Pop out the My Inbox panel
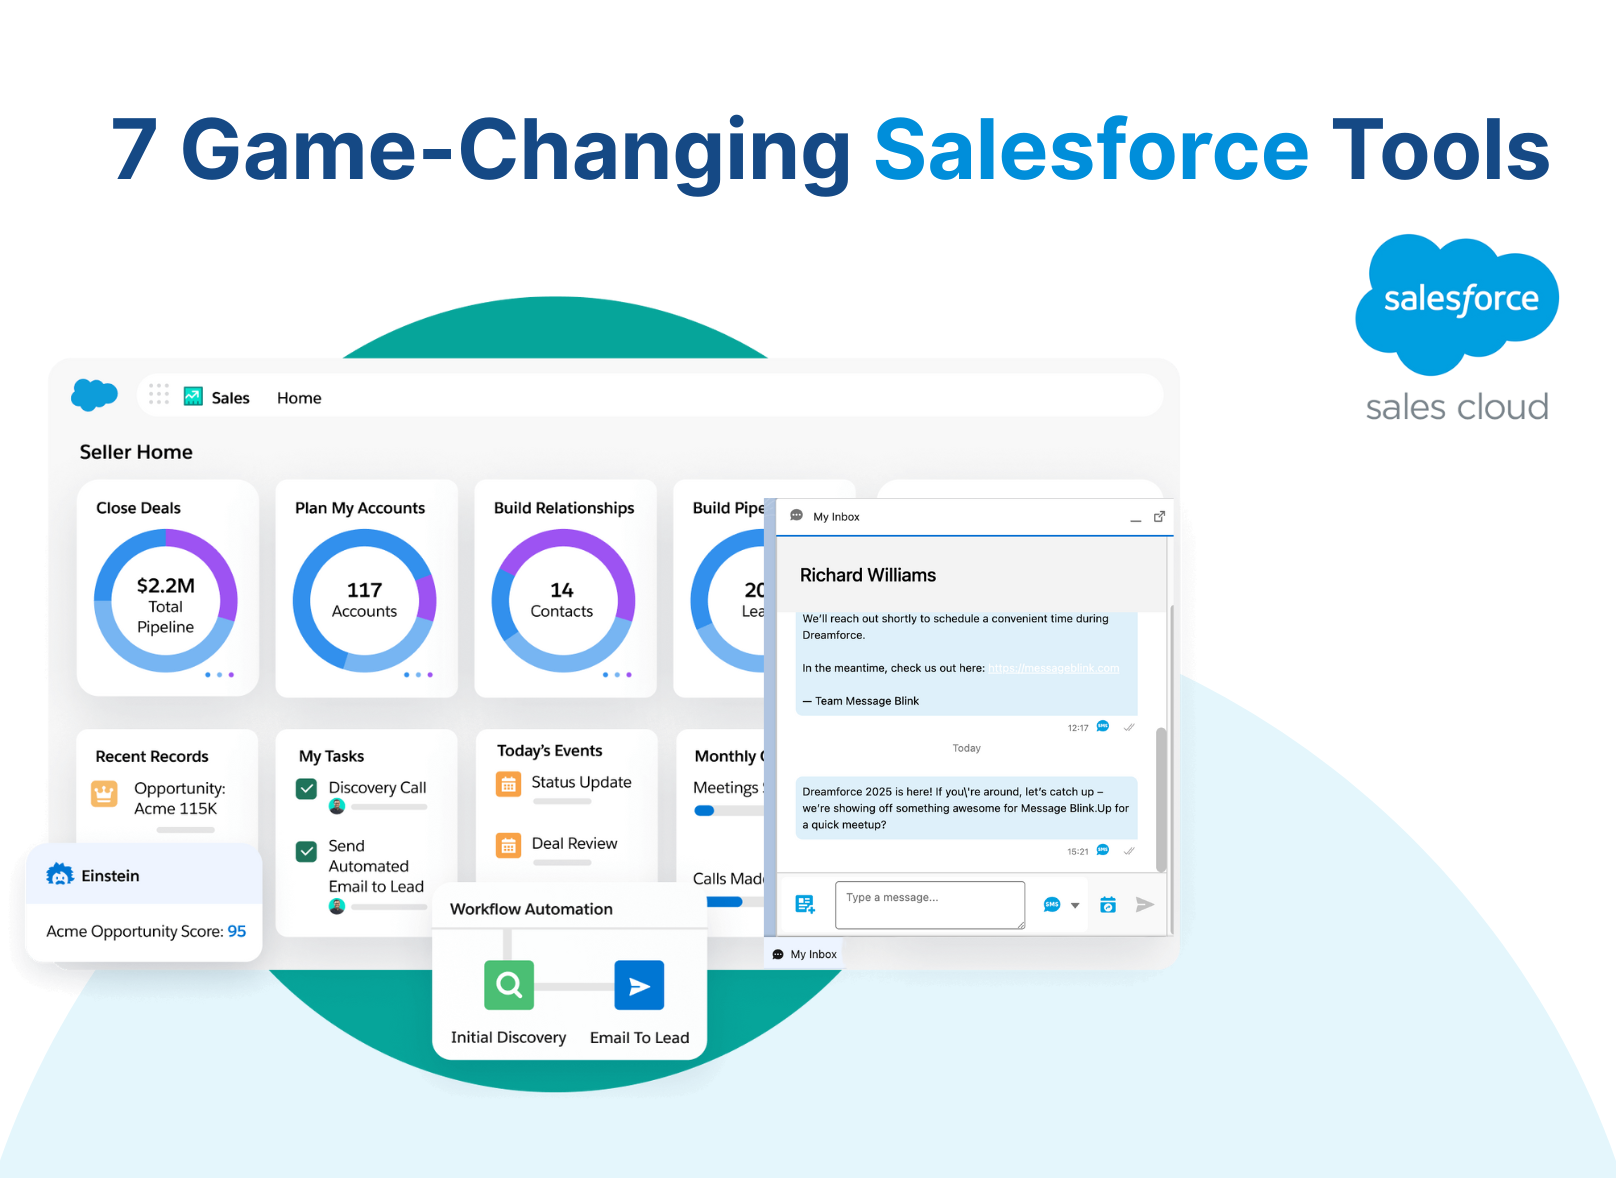The image size is (1616, 1178). click(1160, 516)
